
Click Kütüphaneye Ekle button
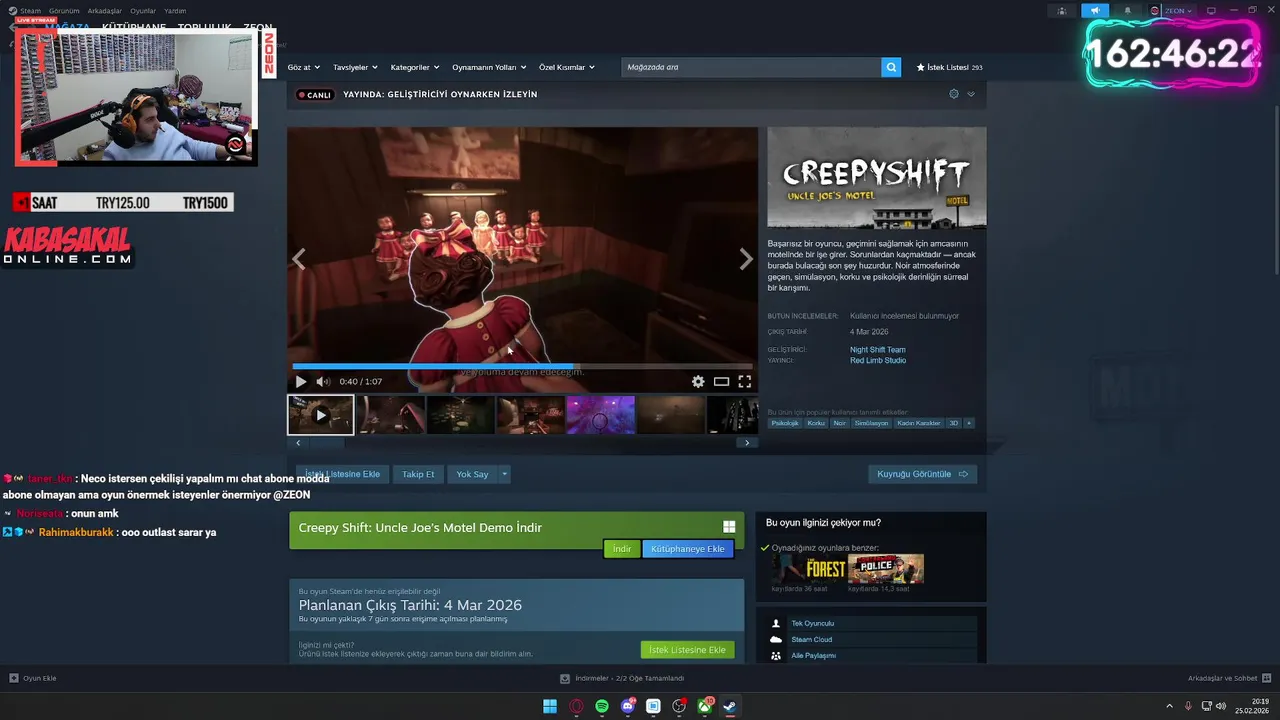[x=688, y=549]
